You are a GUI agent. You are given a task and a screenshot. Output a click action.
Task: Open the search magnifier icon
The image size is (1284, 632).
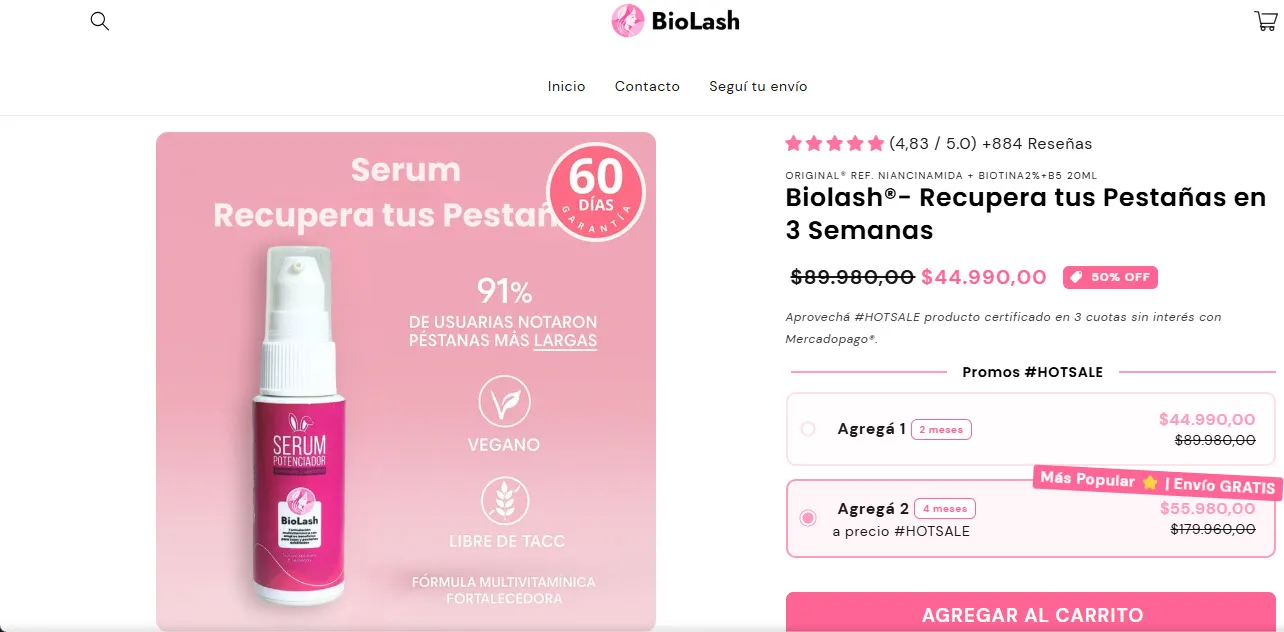[100, 21]
